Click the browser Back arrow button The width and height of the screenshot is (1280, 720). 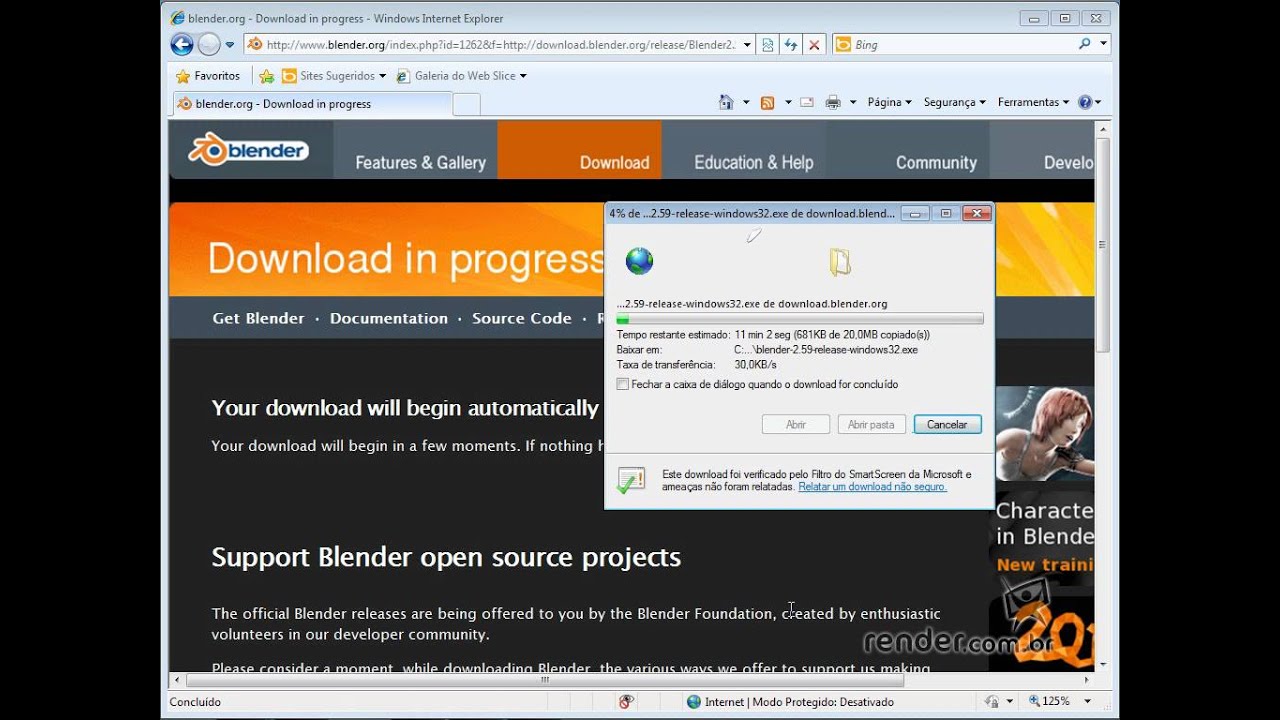(181, 44)
